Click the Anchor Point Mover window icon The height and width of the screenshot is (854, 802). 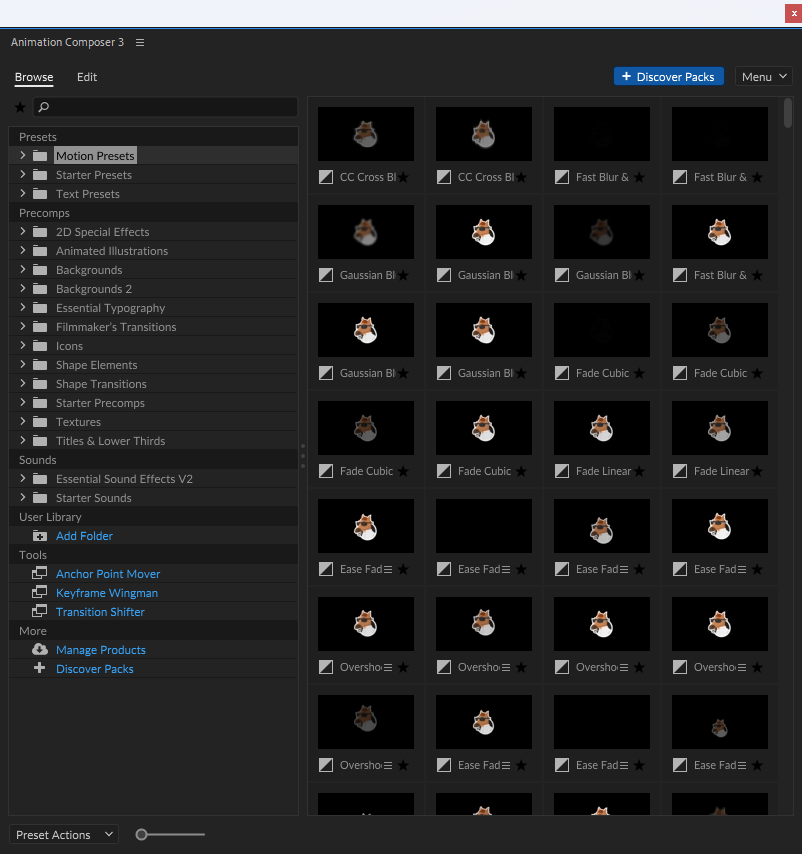point(39,574)
